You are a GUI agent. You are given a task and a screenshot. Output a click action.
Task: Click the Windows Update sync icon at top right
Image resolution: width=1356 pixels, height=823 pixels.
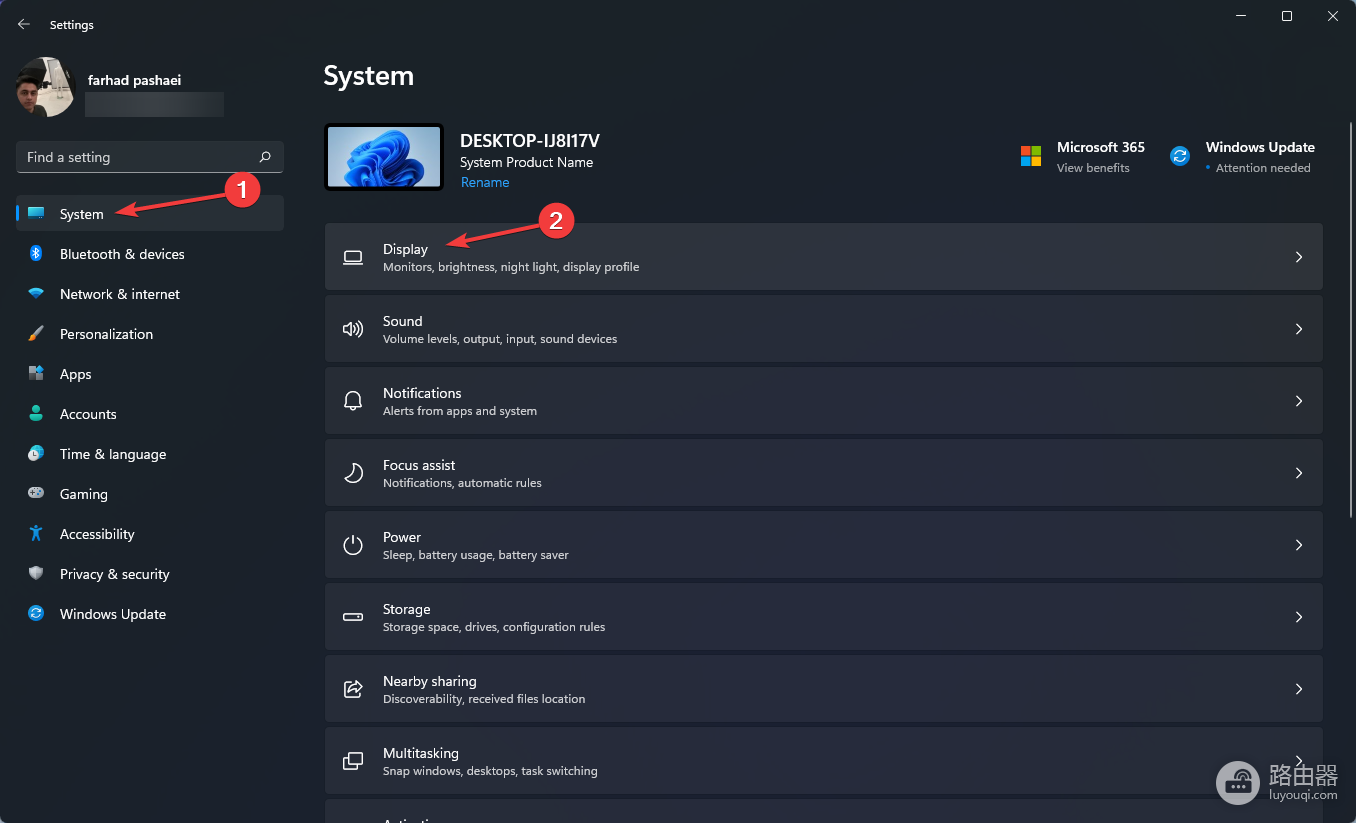pyautogui.click(x=1180, y=156)
